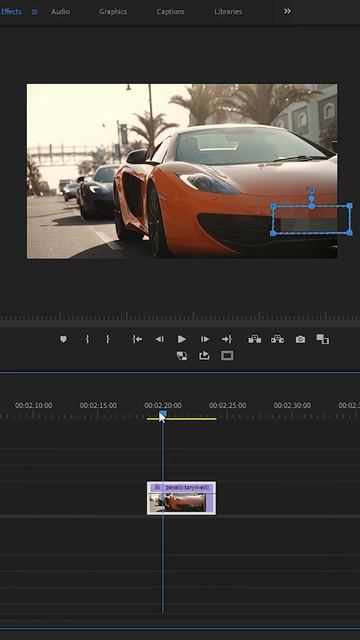Click the bottom-left corner handle of selection box
This screenshot has height=640, width=360.
[273, 233]
